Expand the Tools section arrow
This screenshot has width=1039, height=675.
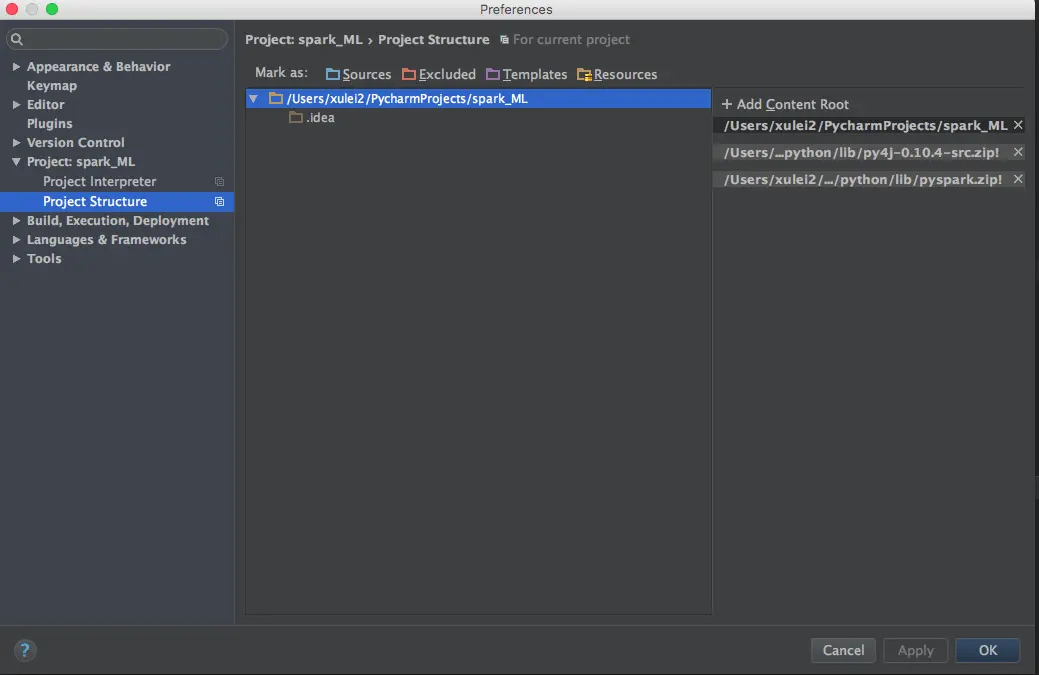click(16, 259)
